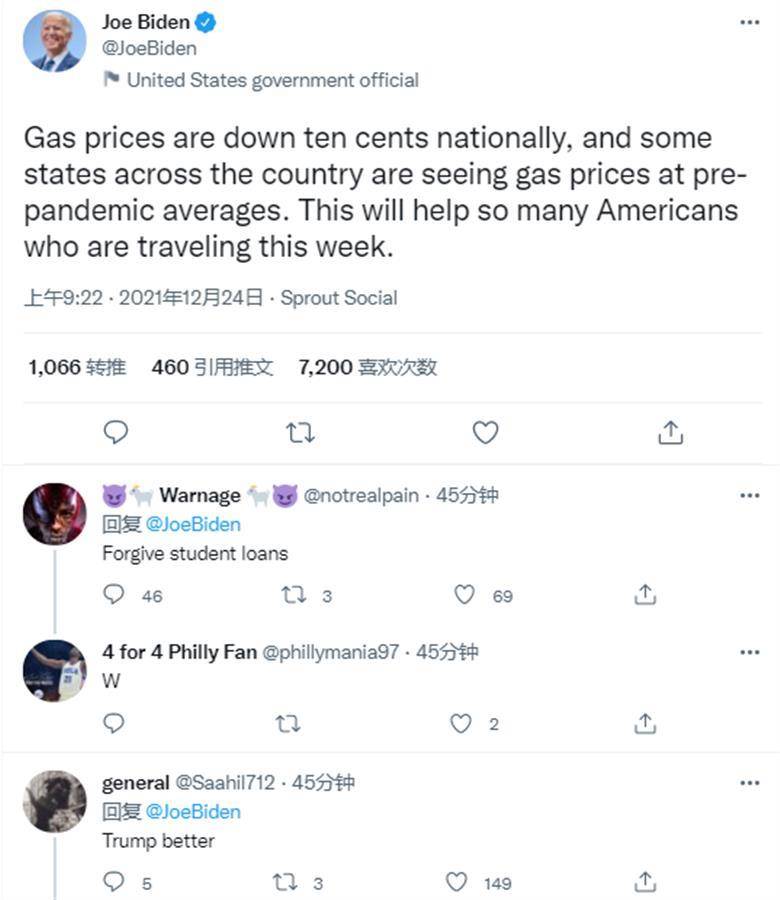Share the main gas prices tweet
This screenshot has width=780, height=900.
pyautogui.click(x=671, y=432)
